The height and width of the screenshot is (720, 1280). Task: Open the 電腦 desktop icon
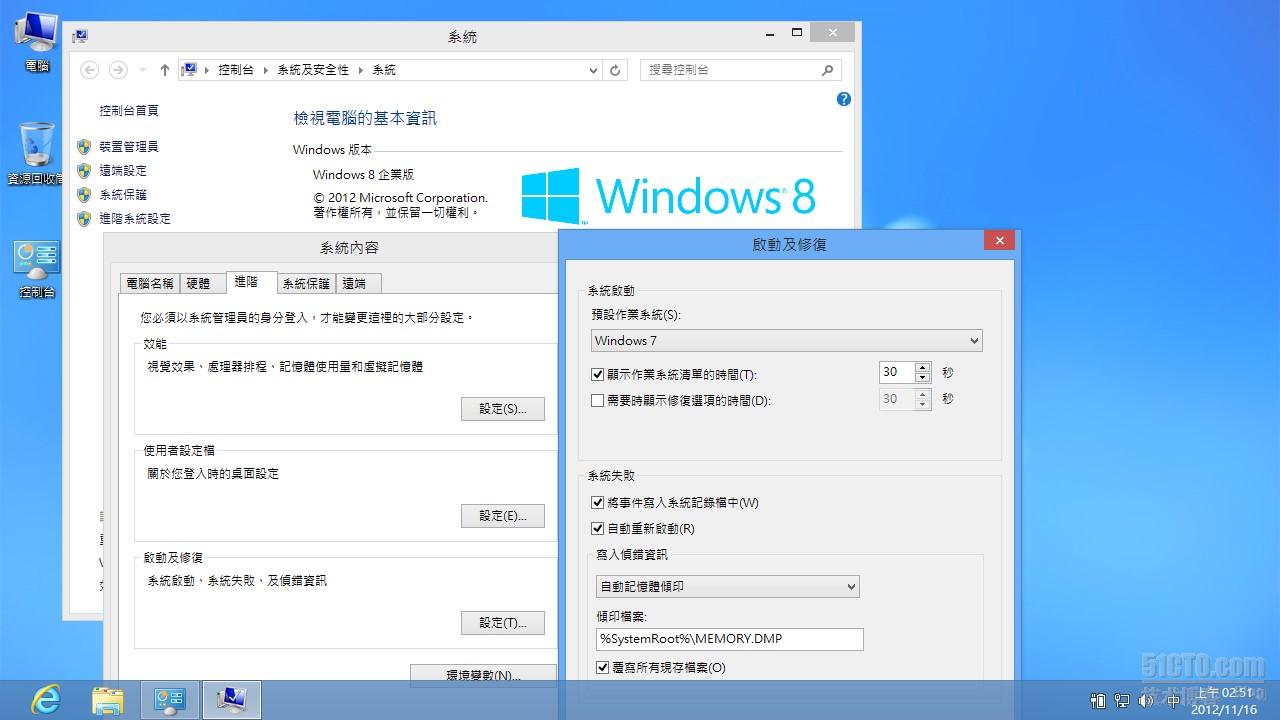coord(37,42)
